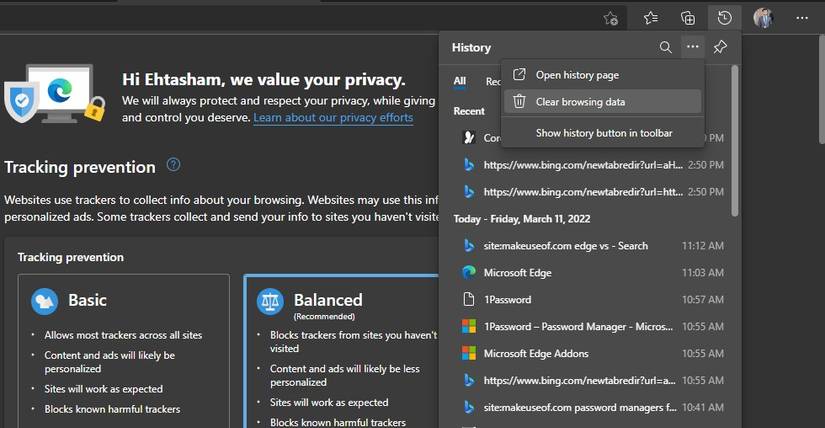This screenshot has width=825, height=428.
Task: Open History more options ellipsis
Action: 692,47
